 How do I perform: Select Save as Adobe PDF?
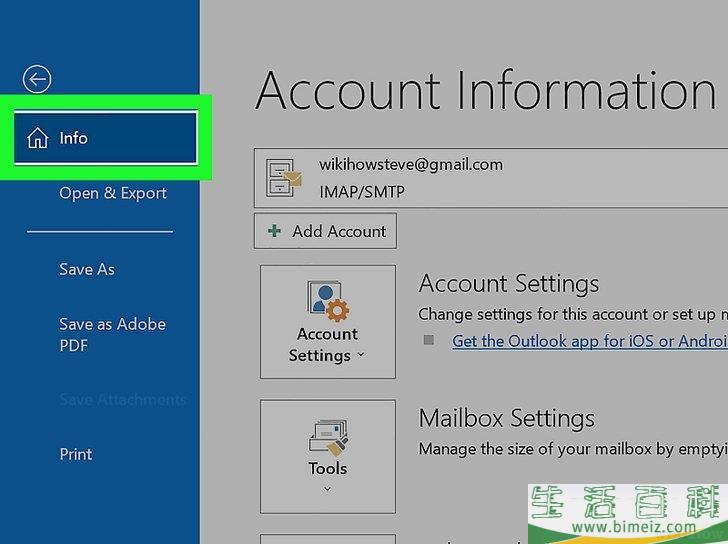[112, 334]
